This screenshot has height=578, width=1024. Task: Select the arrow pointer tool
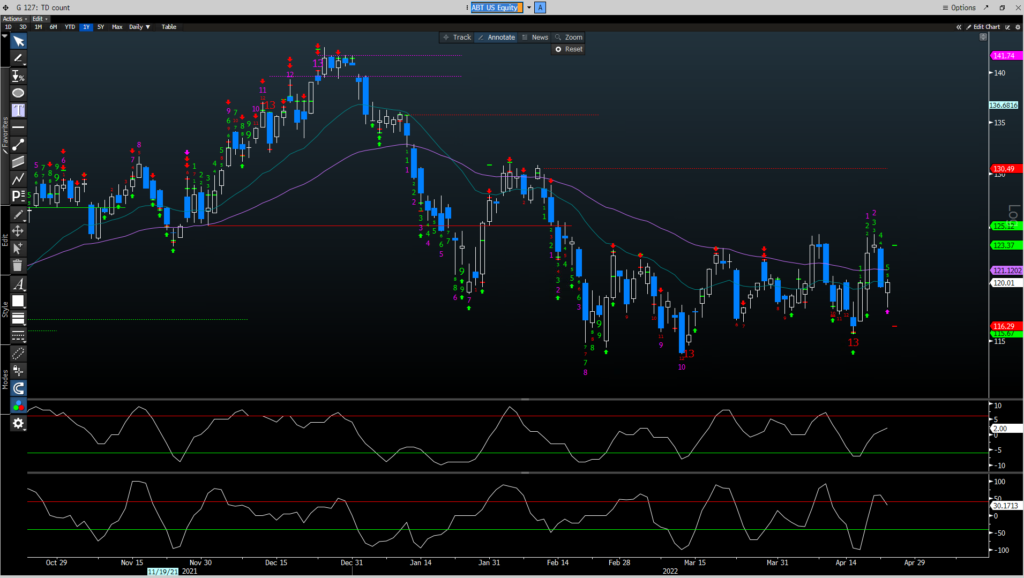click(x=18, y=42)
